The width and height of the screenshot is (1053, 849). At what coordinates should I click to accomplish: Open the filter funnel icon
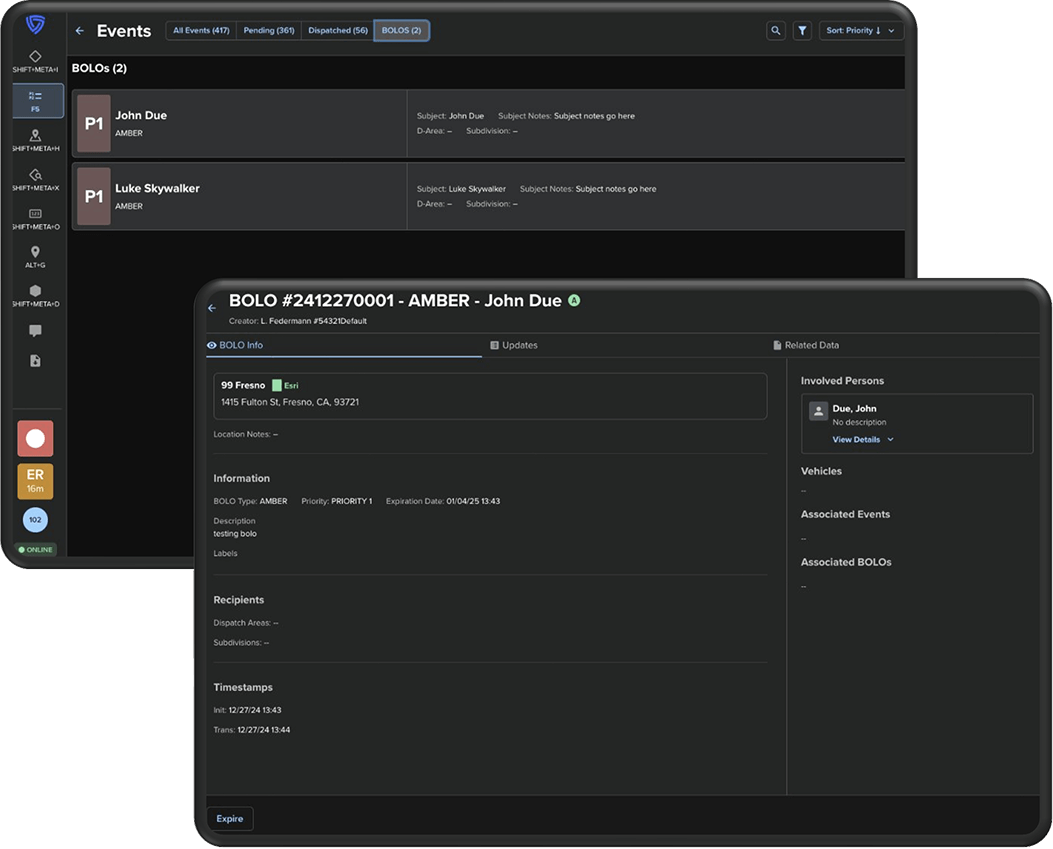pyautogui.click(x=802, y=31)
